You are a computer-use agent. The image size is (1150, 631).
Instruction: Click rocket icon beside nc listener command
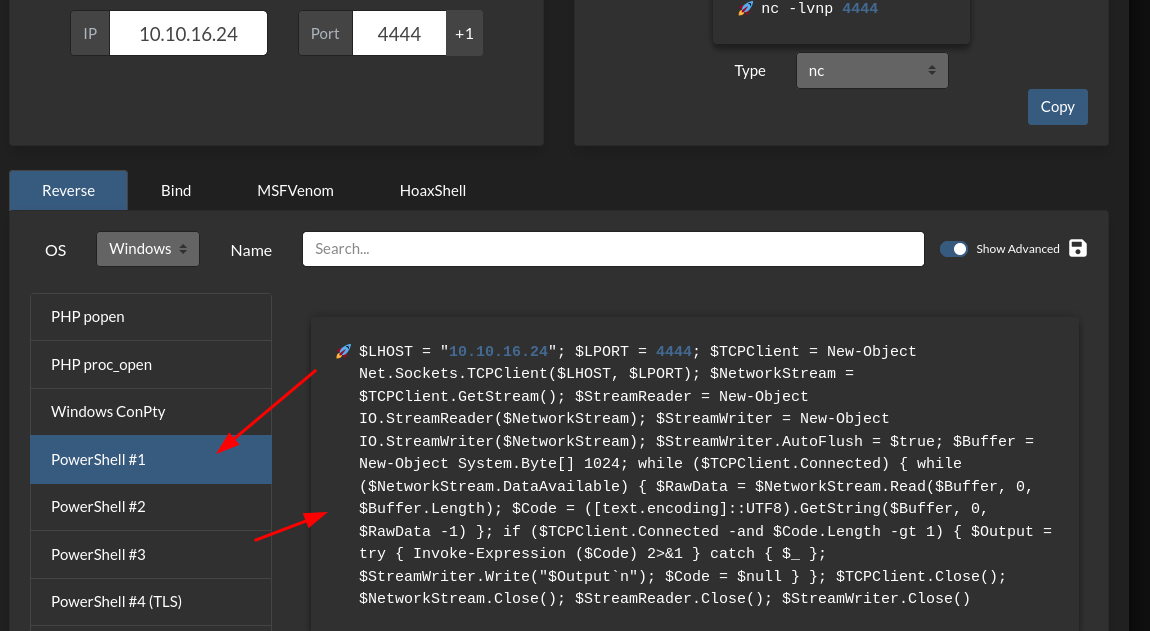pyautogui.click(x=746, y=9)
